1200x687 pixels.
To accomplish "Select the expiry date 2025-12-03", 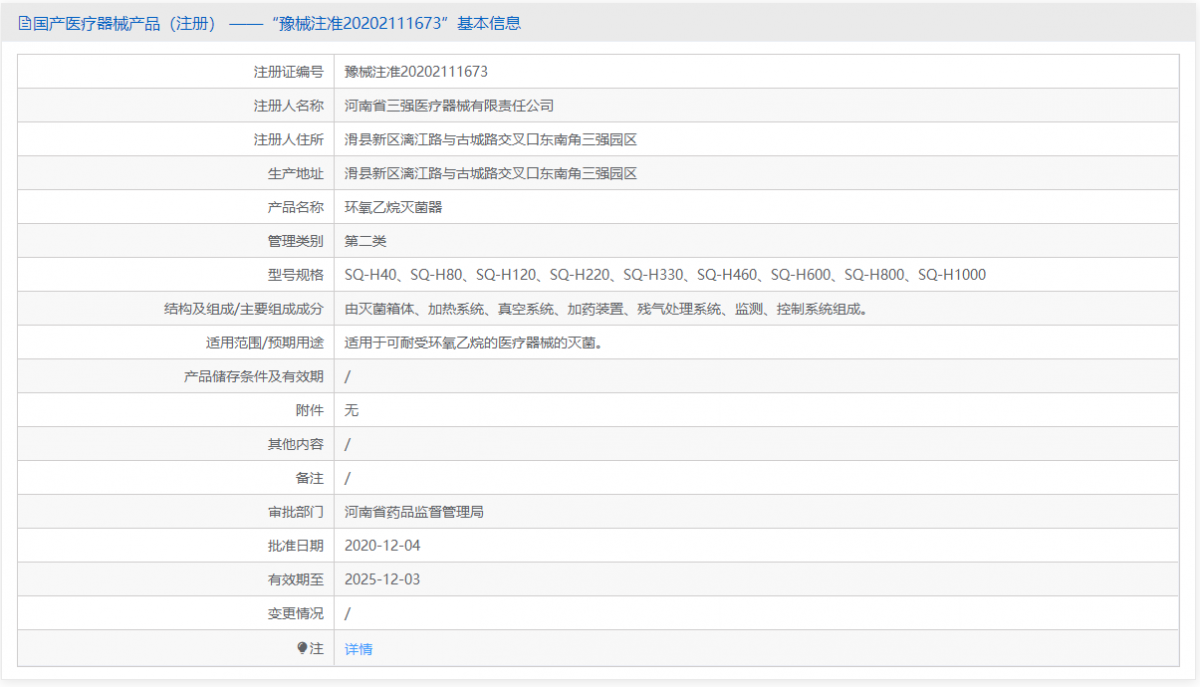I will [382, 579].
